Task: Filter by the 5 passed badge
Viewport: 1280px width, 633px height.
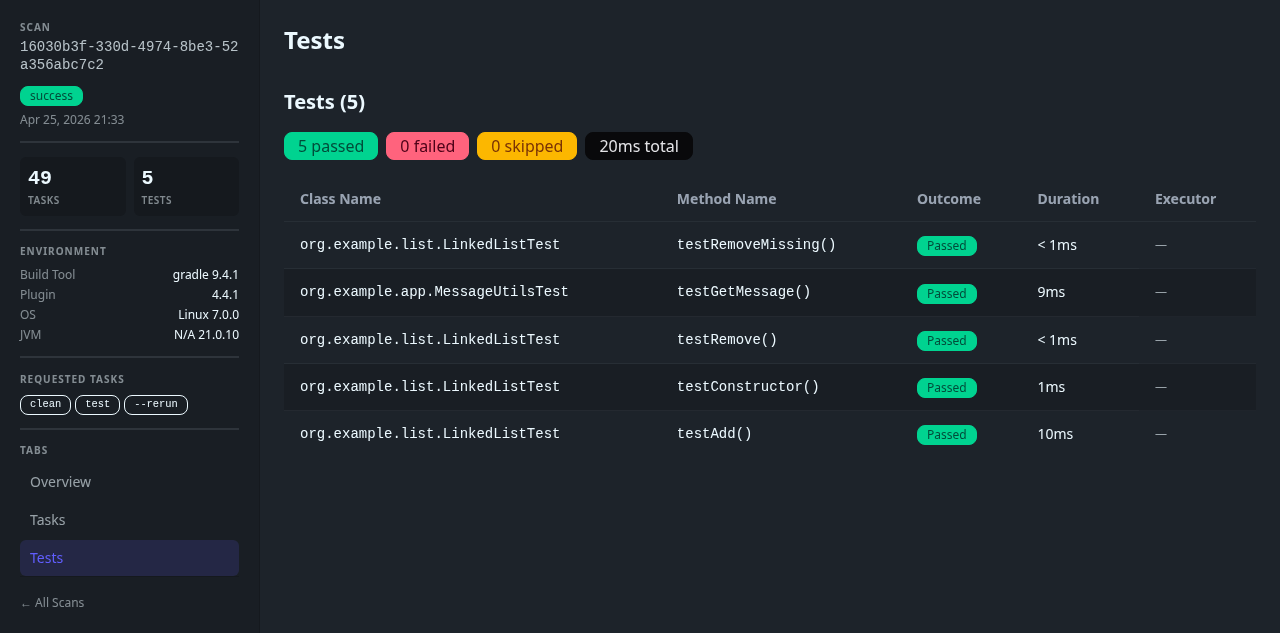Action: [330, 146]
